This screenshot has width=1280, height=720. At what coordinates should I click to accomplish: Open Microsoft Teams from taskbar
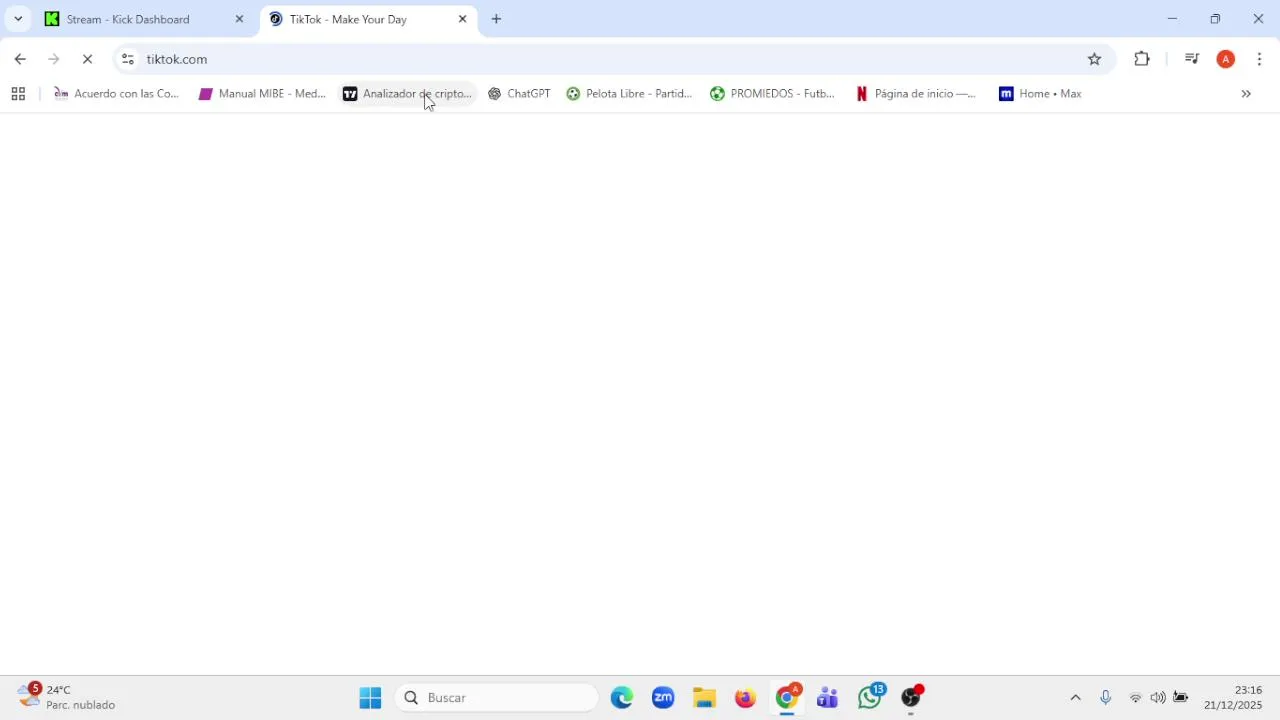pos(828,698)
